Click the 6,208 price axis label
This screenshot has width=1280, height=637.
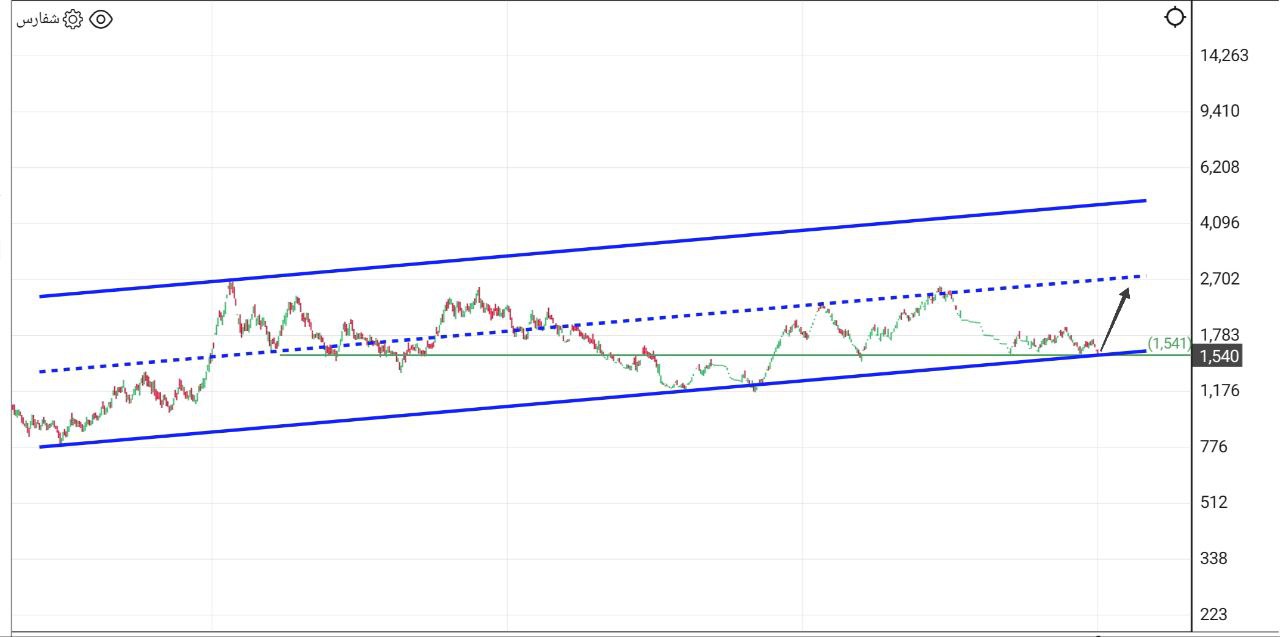pos(1220,167)
